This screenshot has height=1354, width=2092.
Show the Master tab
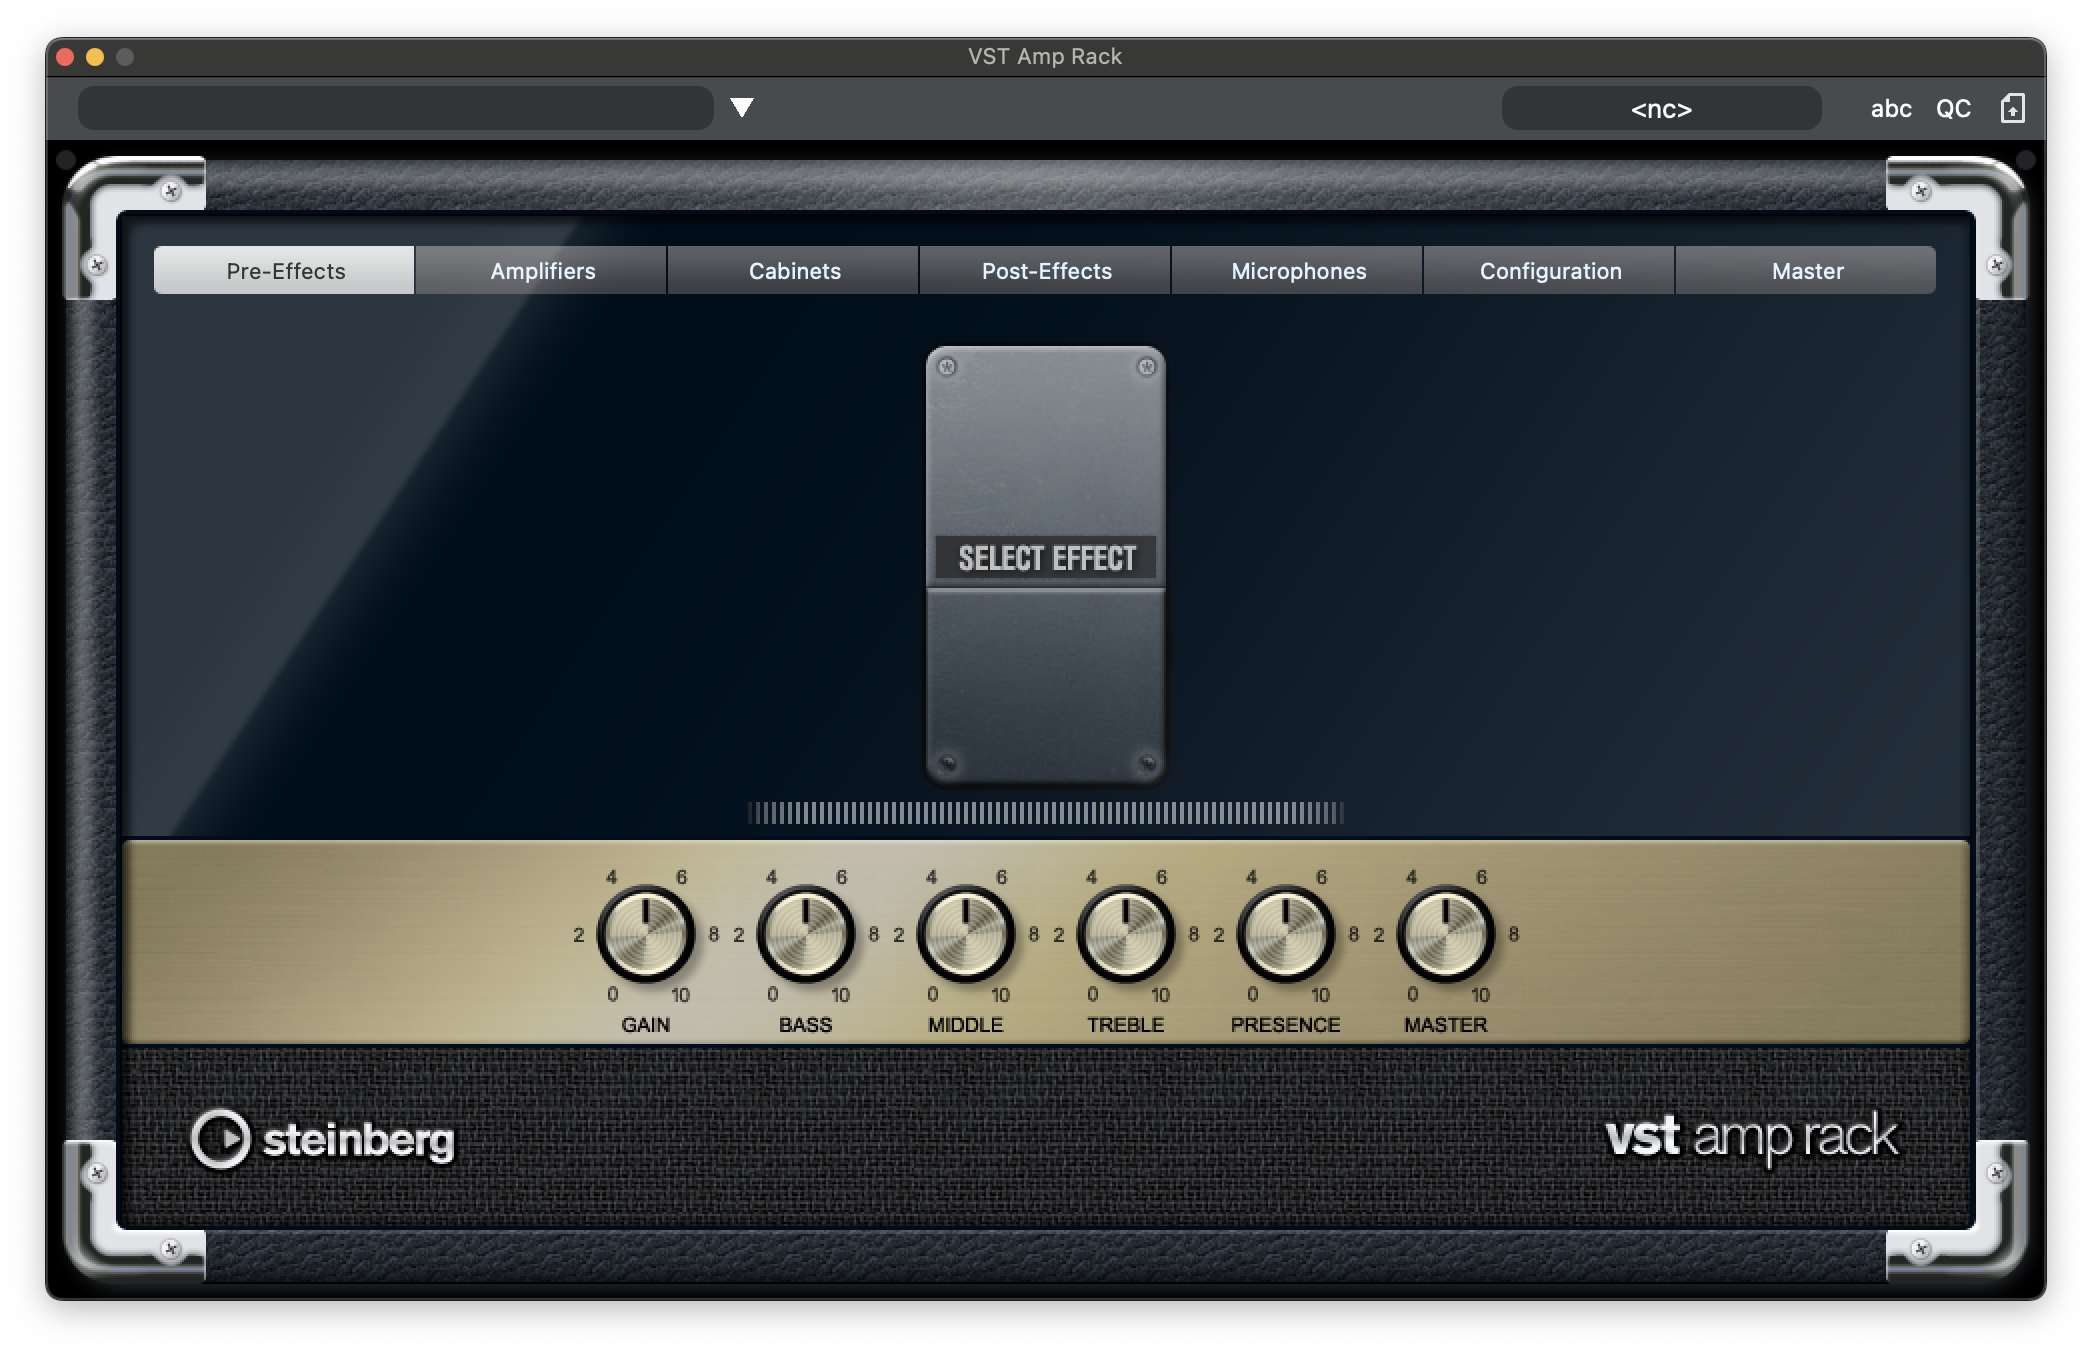pyautogui.click(x=1806, y=271)
